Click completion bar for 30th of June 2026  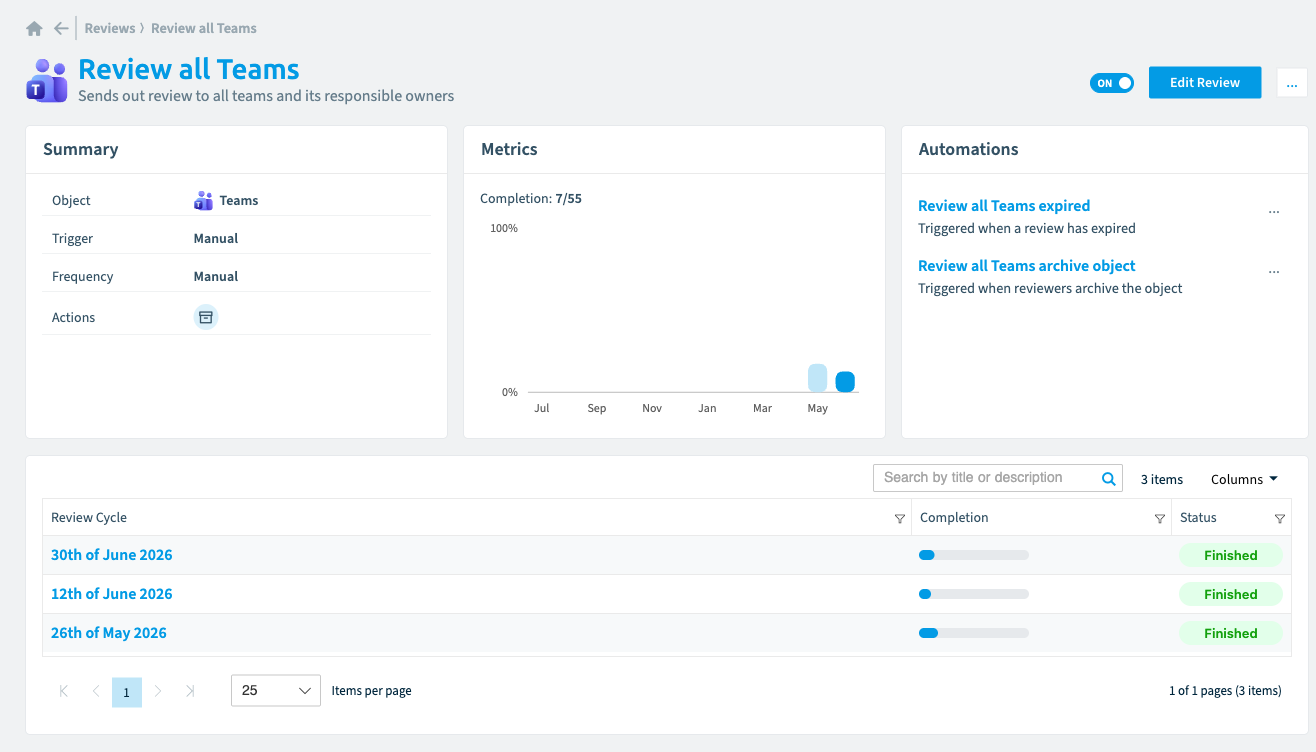[974, 555]
